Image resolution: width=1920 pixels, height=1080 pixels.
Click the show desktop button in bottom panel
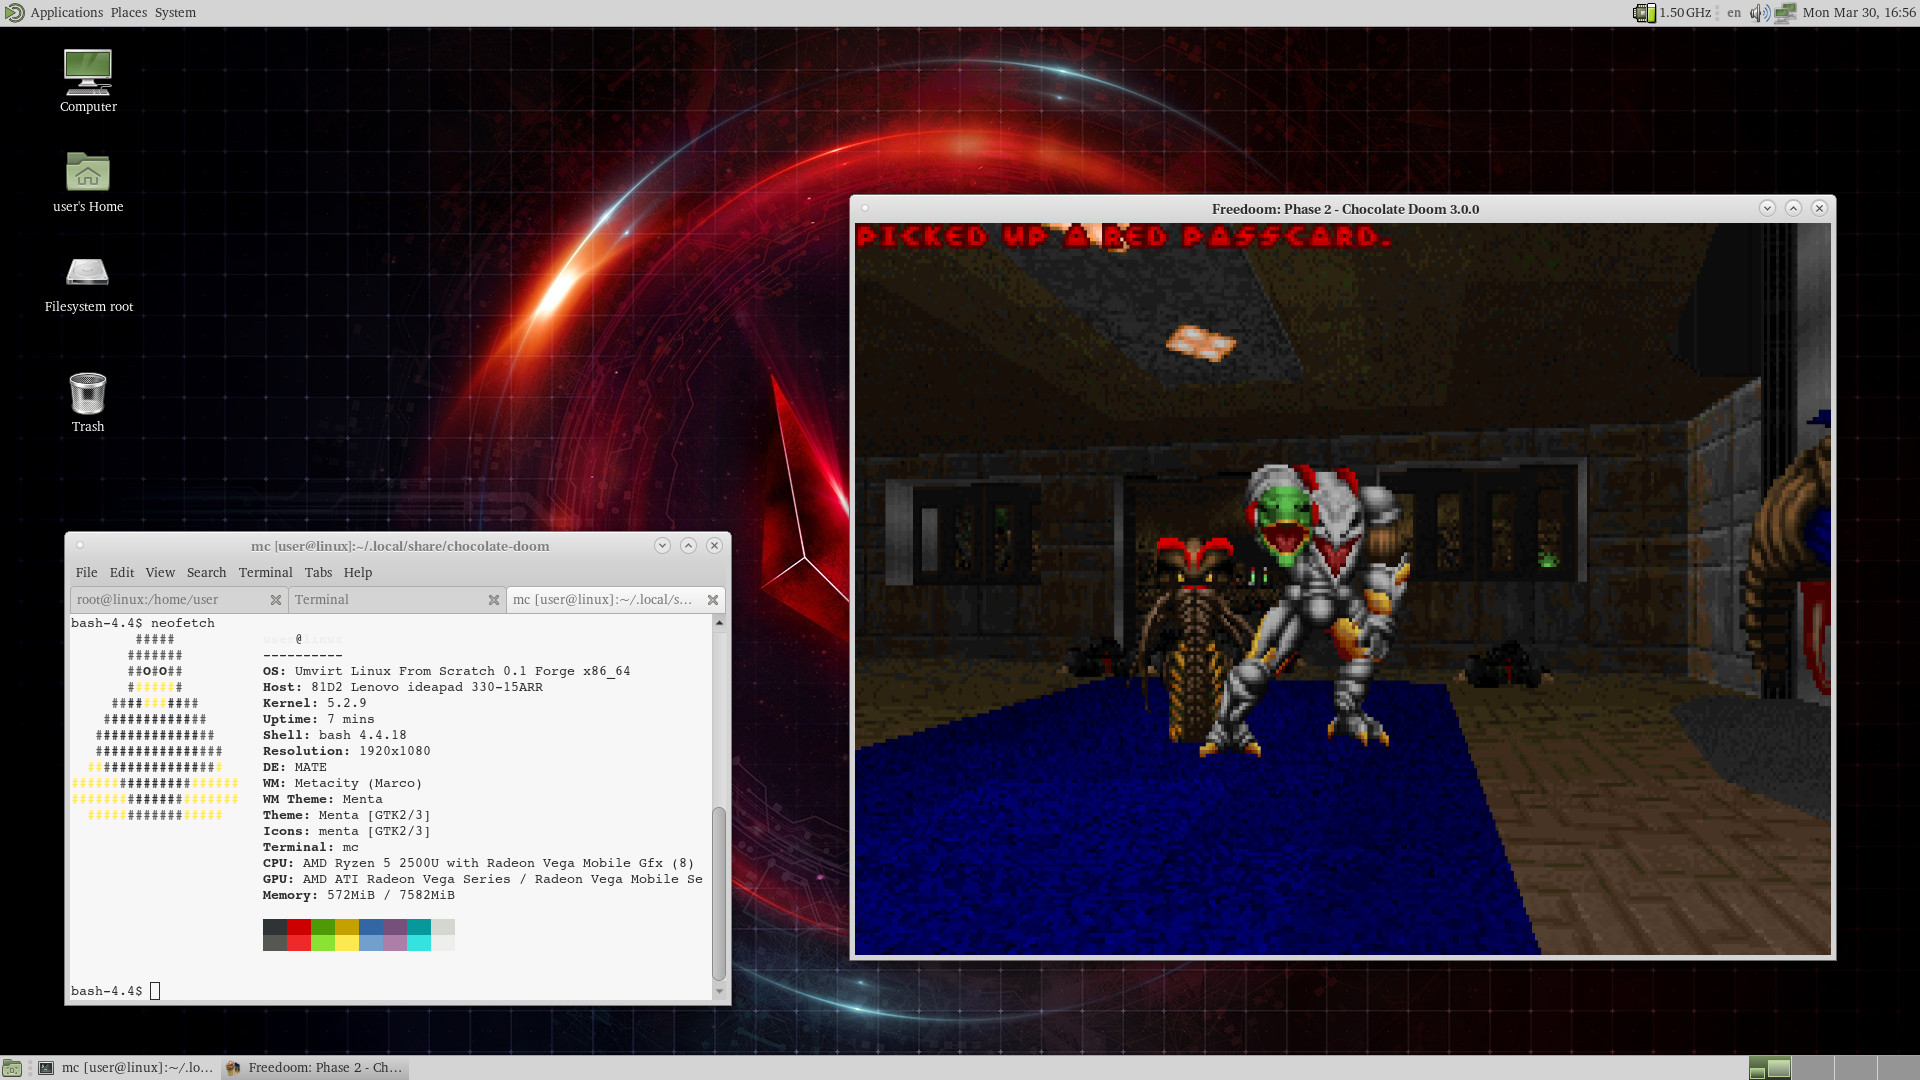point(12,1068)
